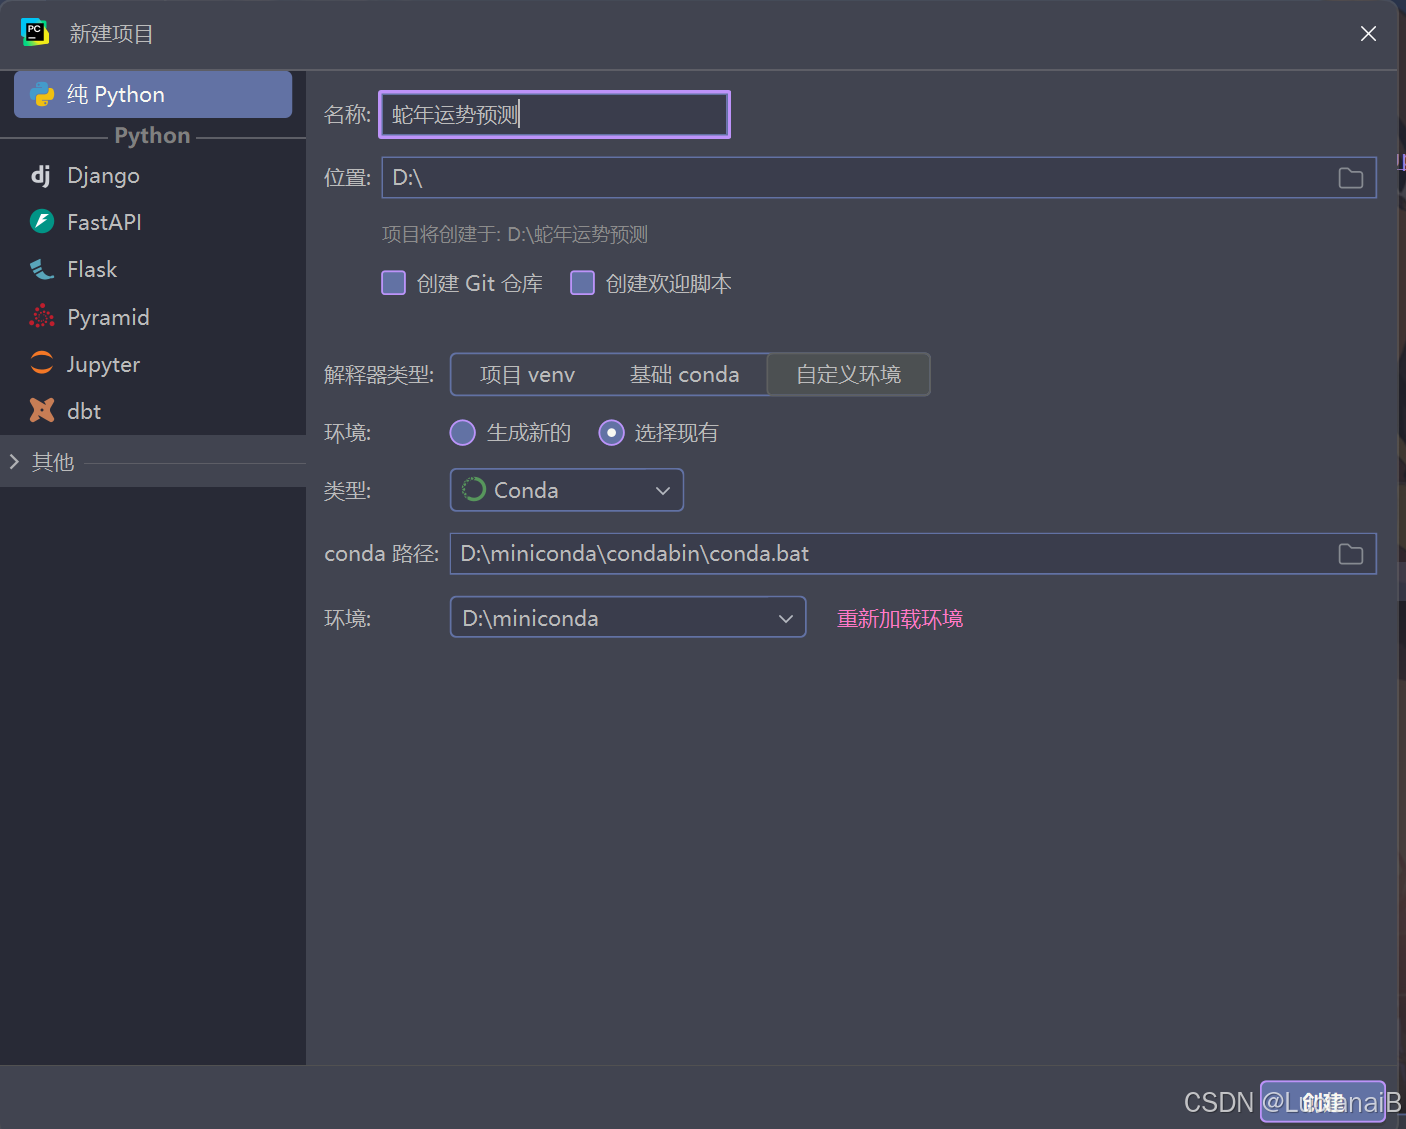The image size is (1406, 1129).
Task: Select Pyramid project type label
Action: 108,317
